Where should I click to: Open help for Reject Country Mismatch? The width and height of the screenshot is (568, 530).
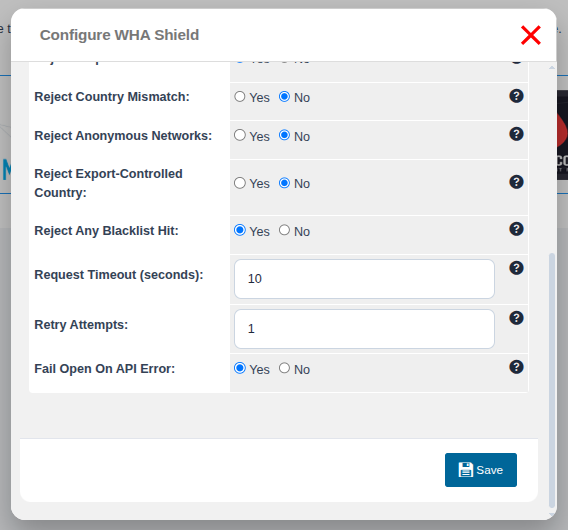pyautogui.click(x=516, y=96)
